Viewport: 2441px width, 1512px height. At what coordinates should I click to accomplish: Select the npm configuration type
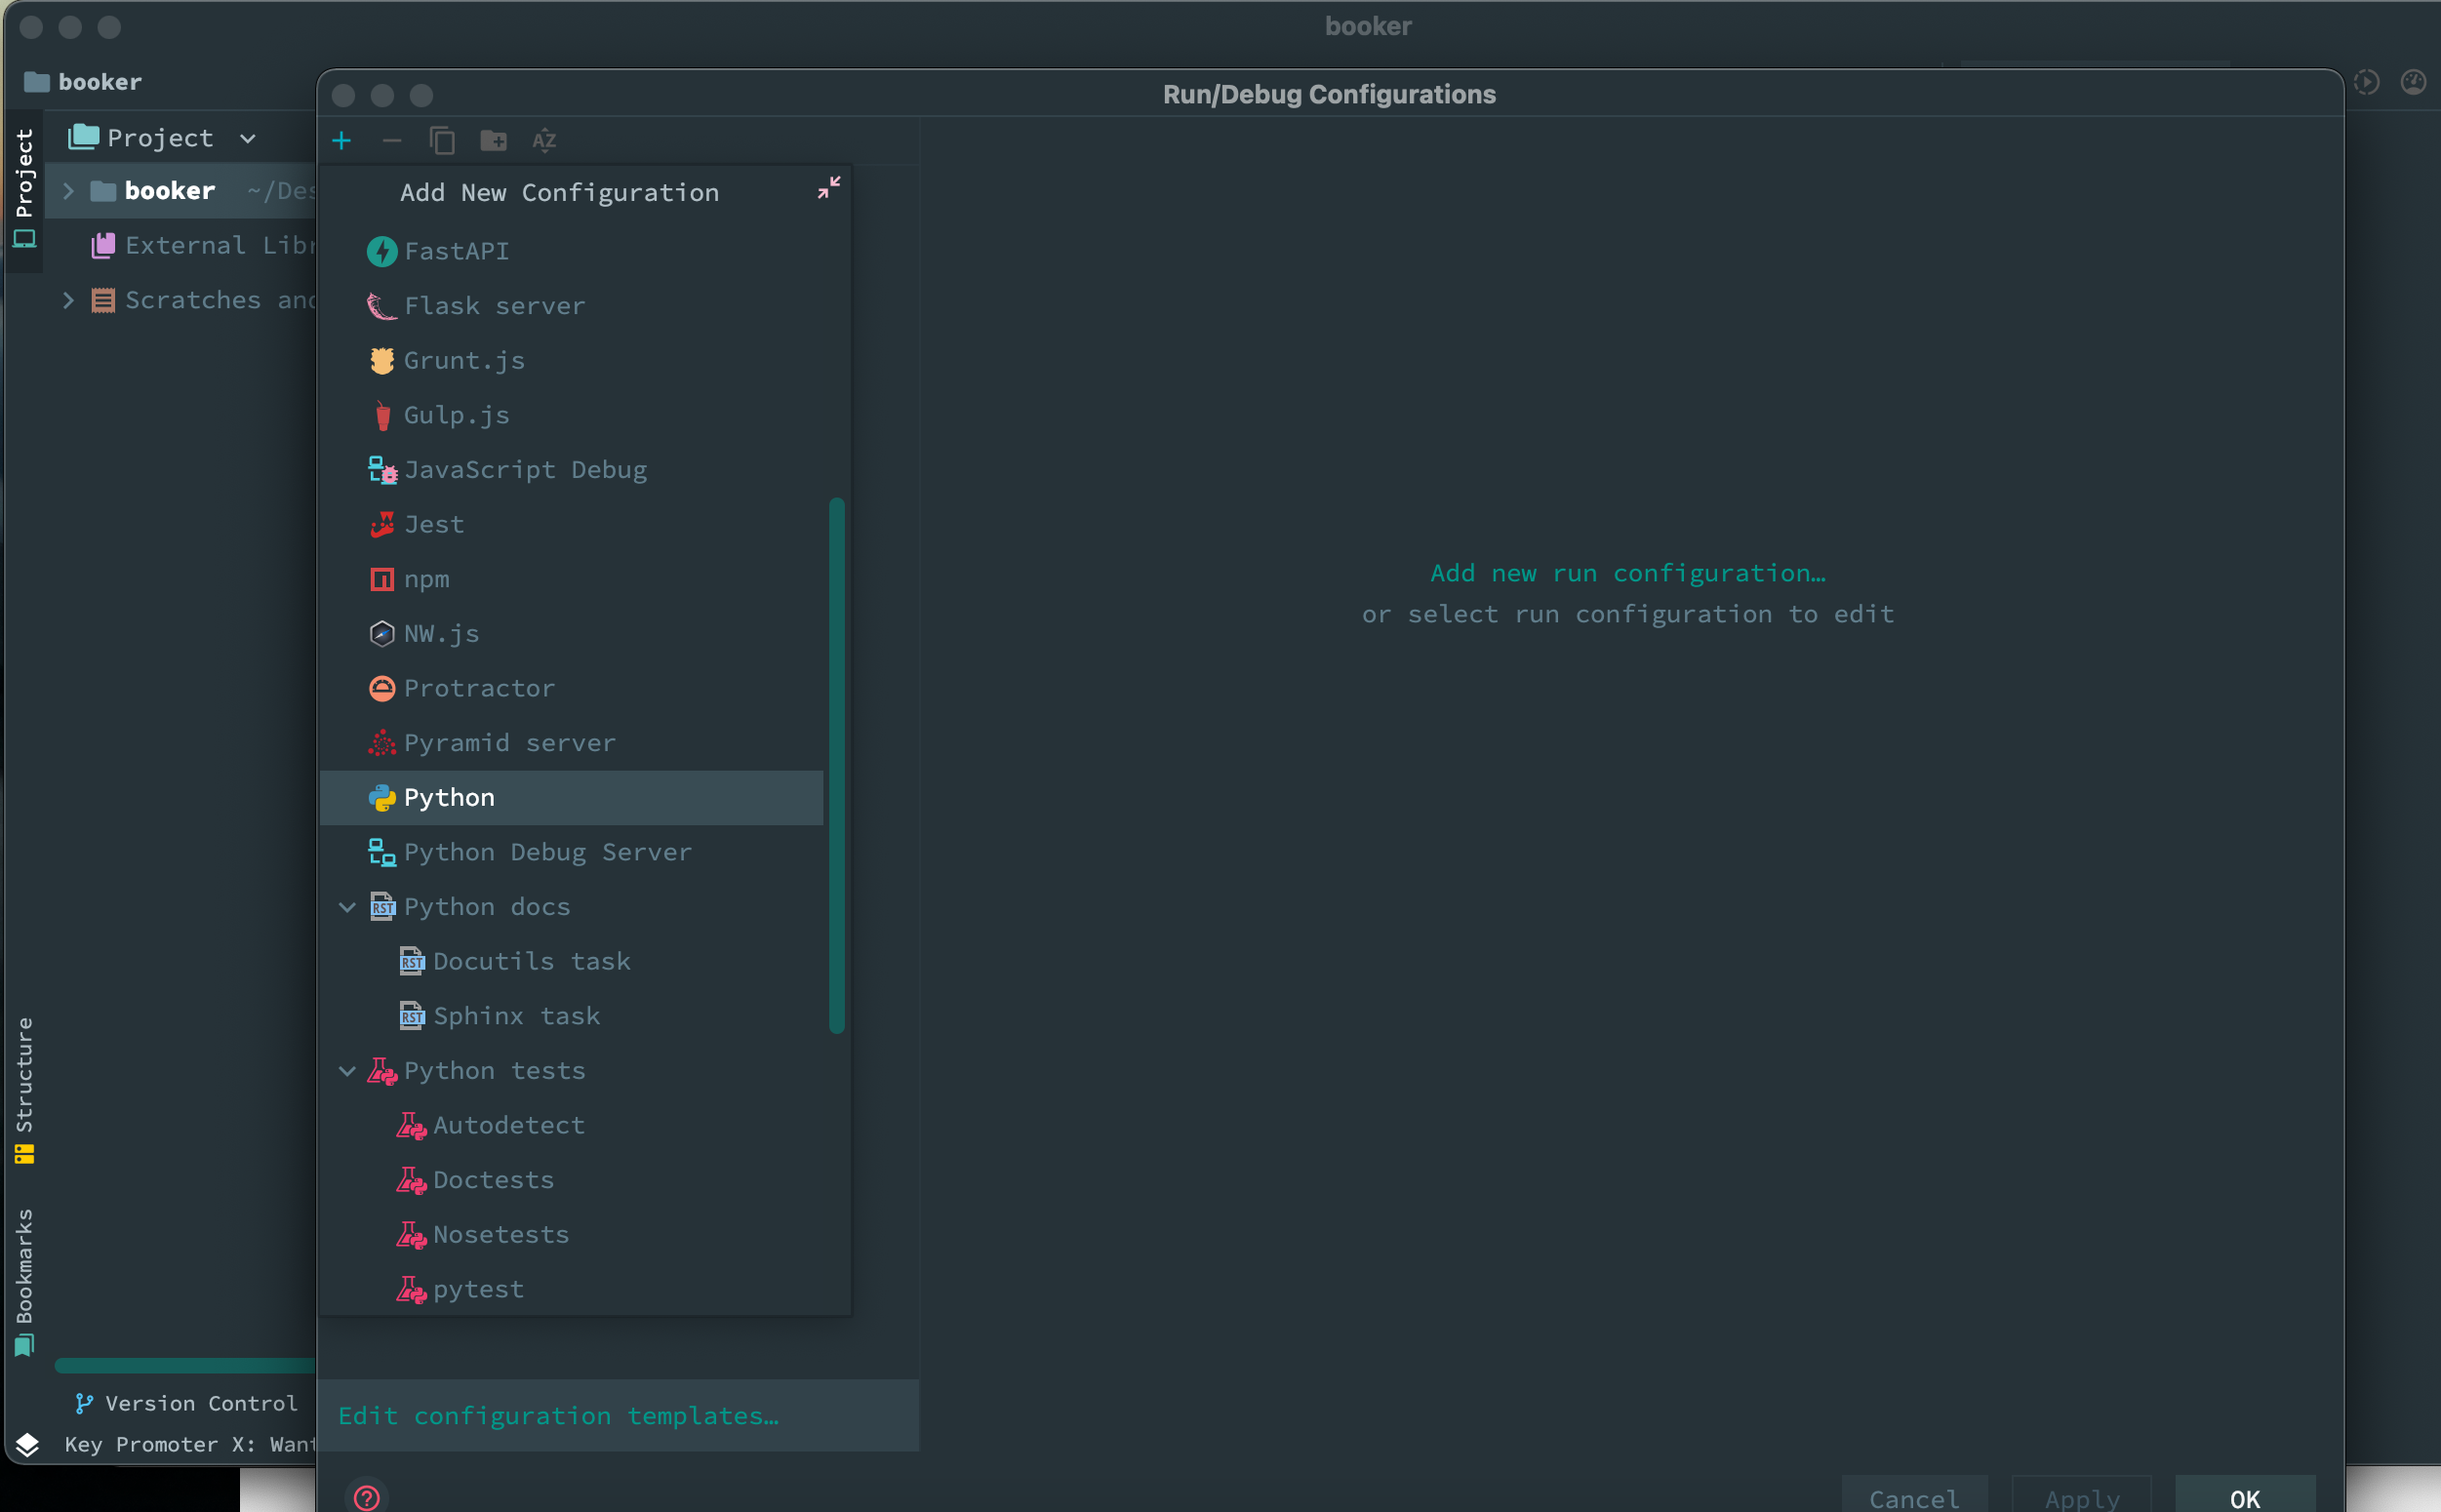[x=427, y=577]
